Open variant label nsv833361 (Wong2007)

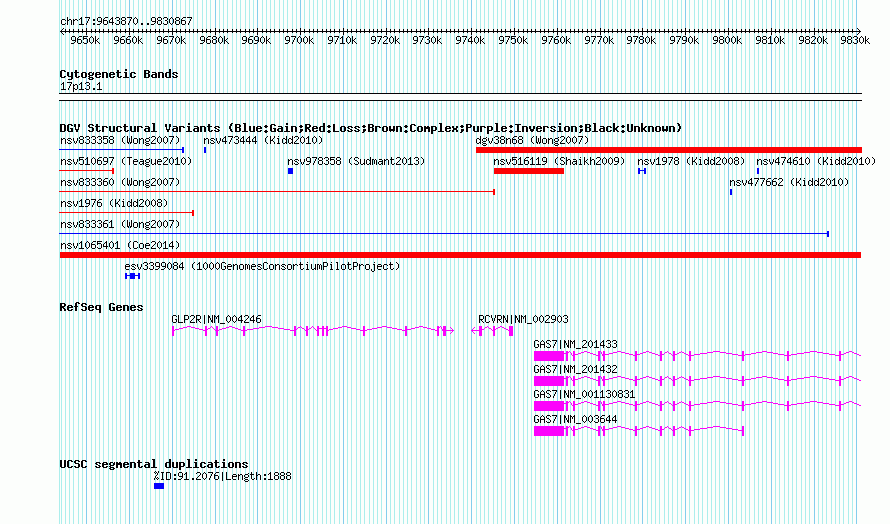(x=120, y=224)
